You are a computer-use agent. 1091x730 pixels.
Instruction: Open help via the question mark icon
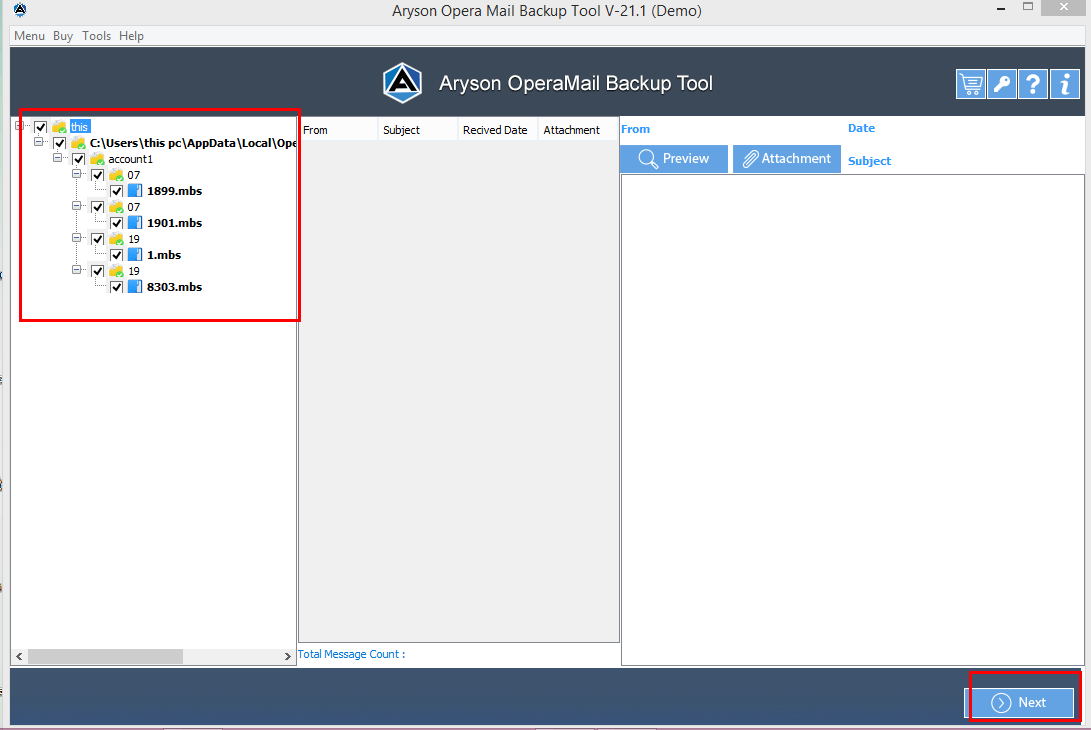click(x=1033, y=85)
